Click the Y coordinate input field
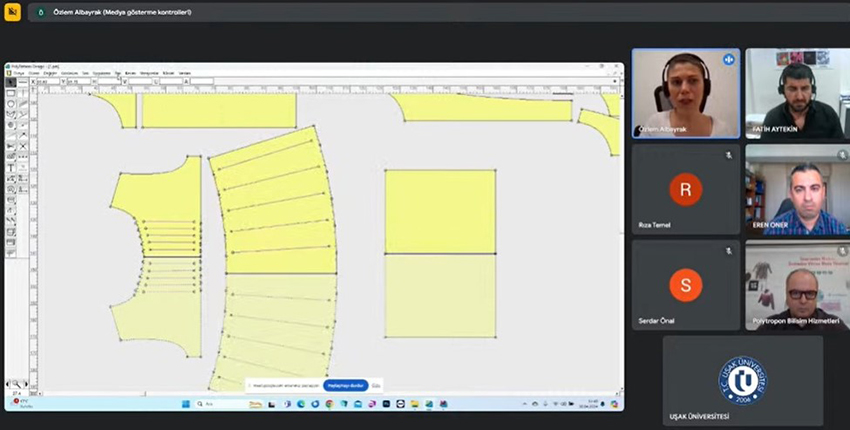Screen dimensions: 850x430 75,82
